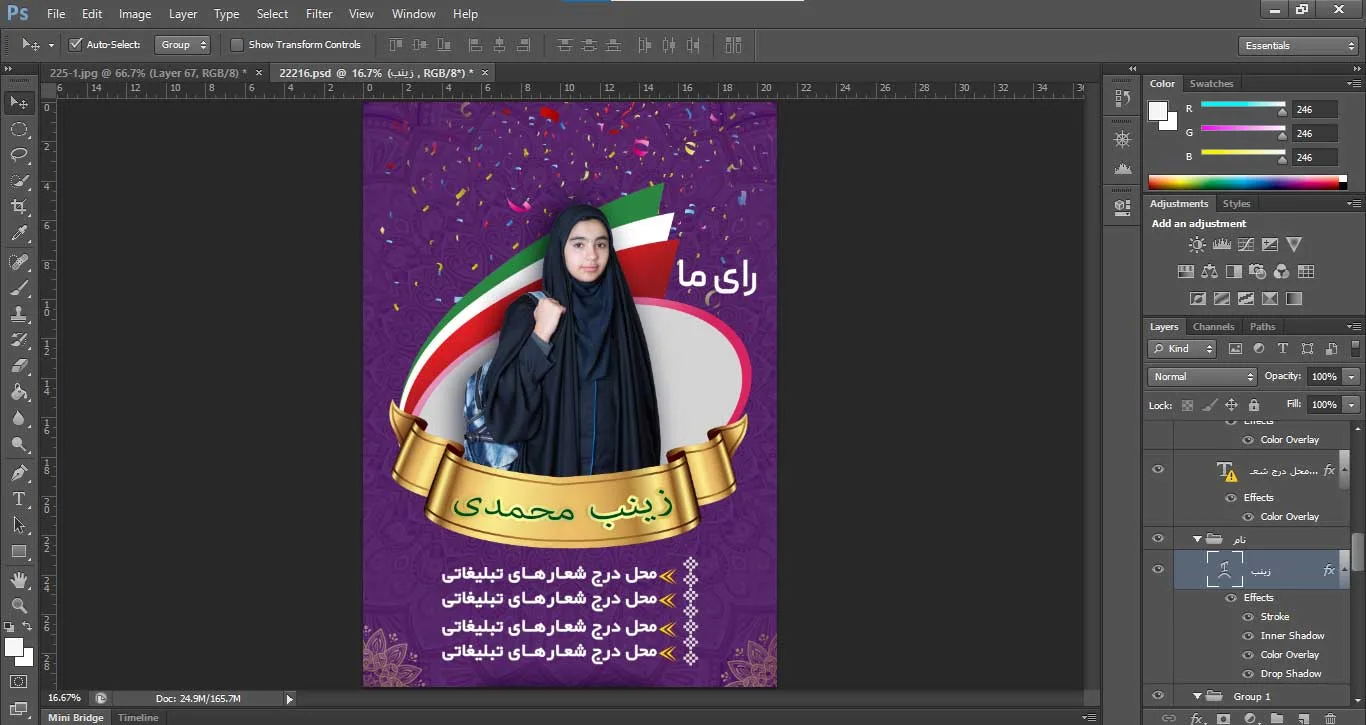
Task: Switch to the 225-1.jpg document tab
Action: point(148,73)
